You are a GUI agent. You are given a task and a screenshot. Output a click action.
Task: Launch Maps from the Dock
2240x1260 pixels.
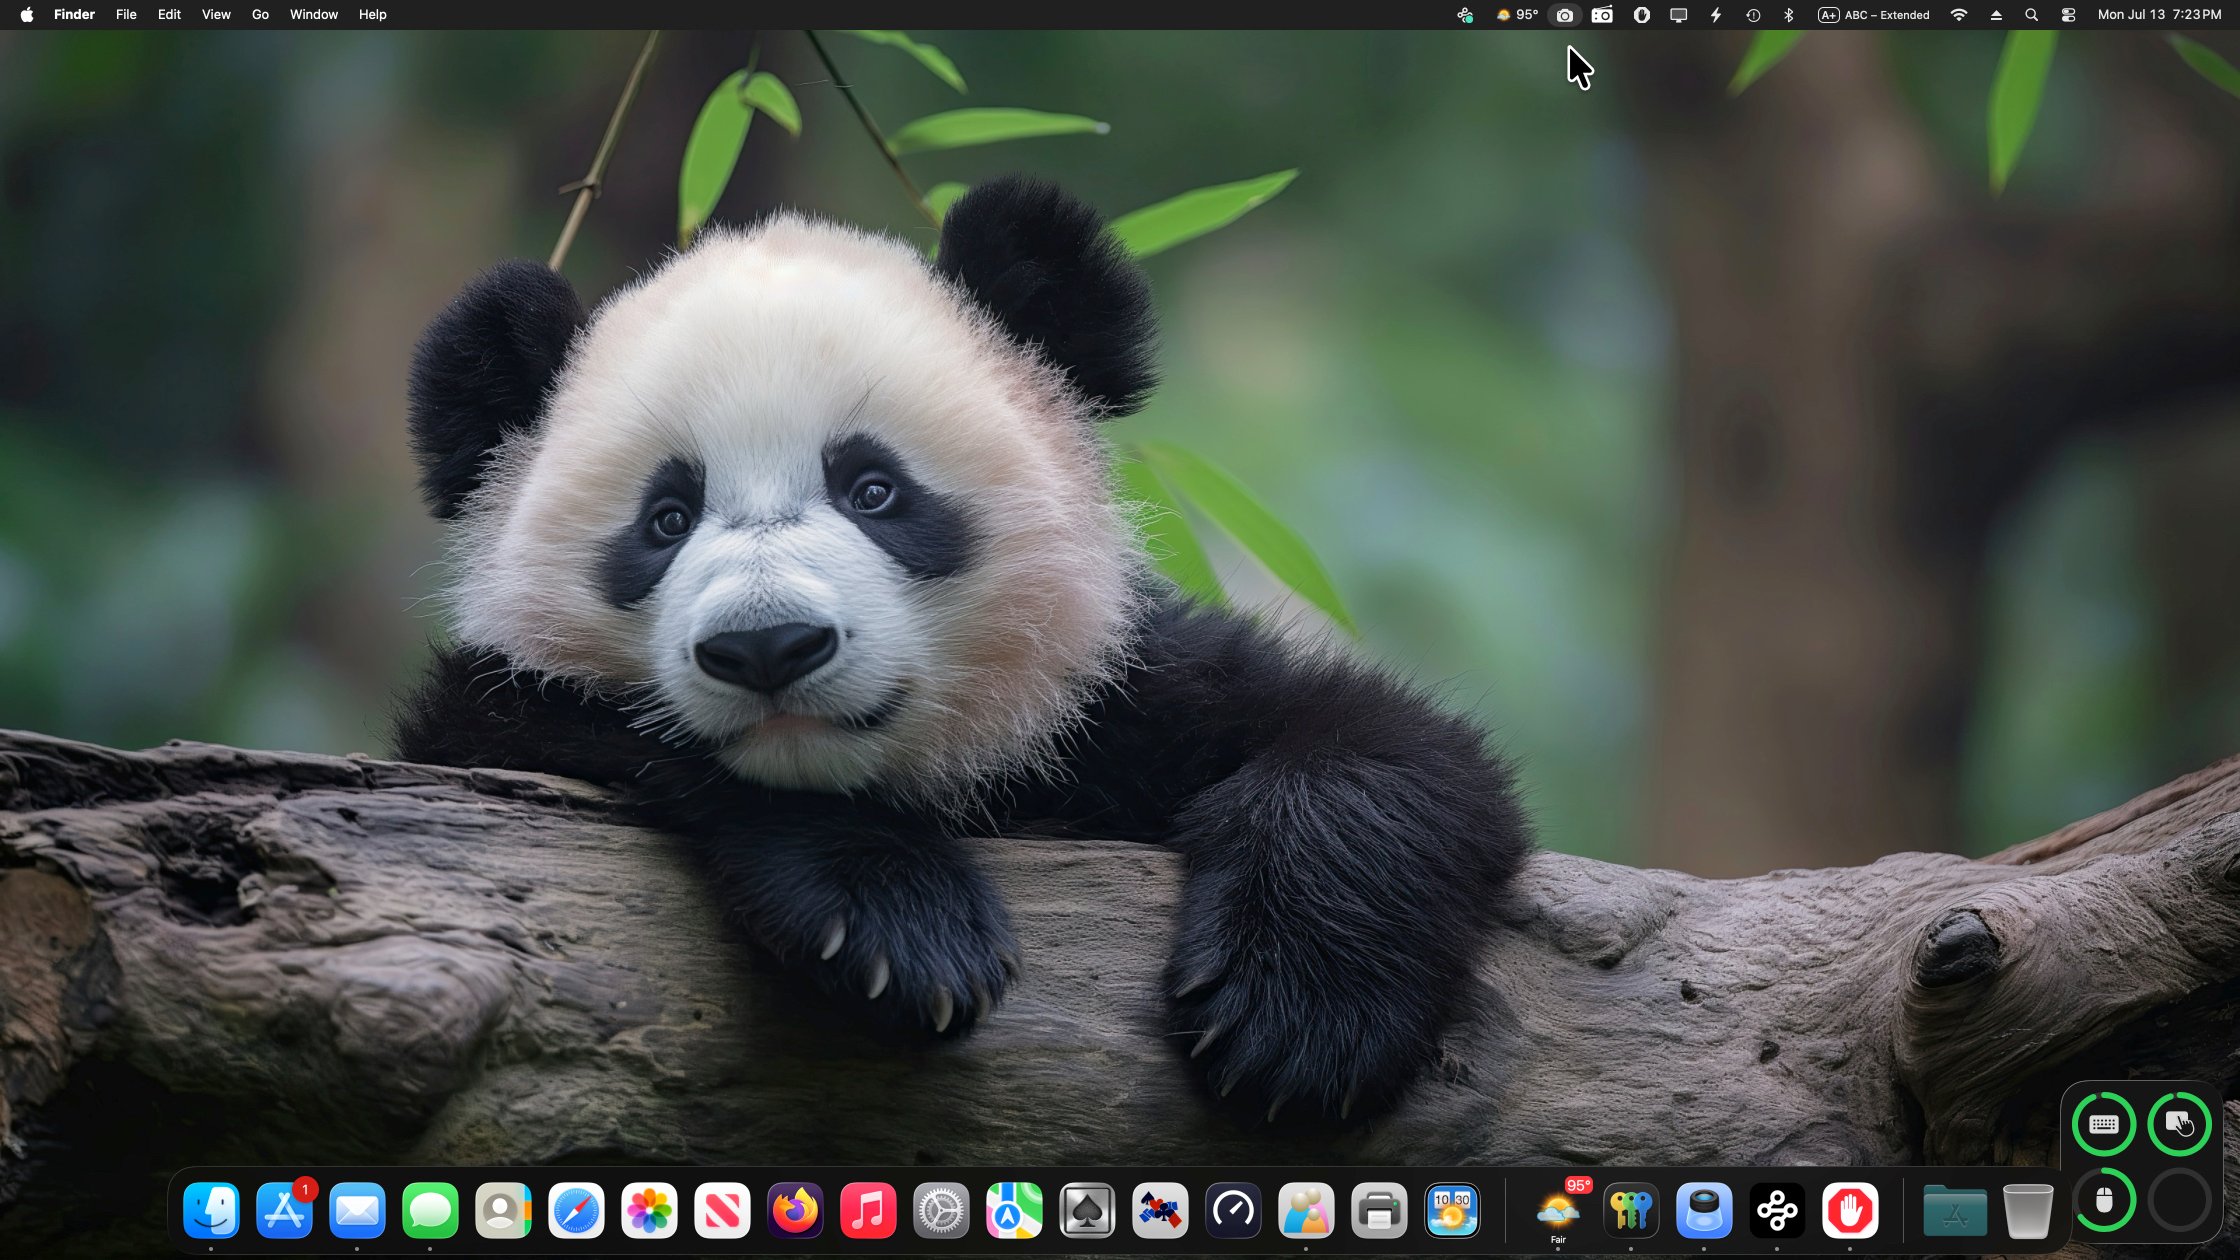(x=1014, y=1211)
